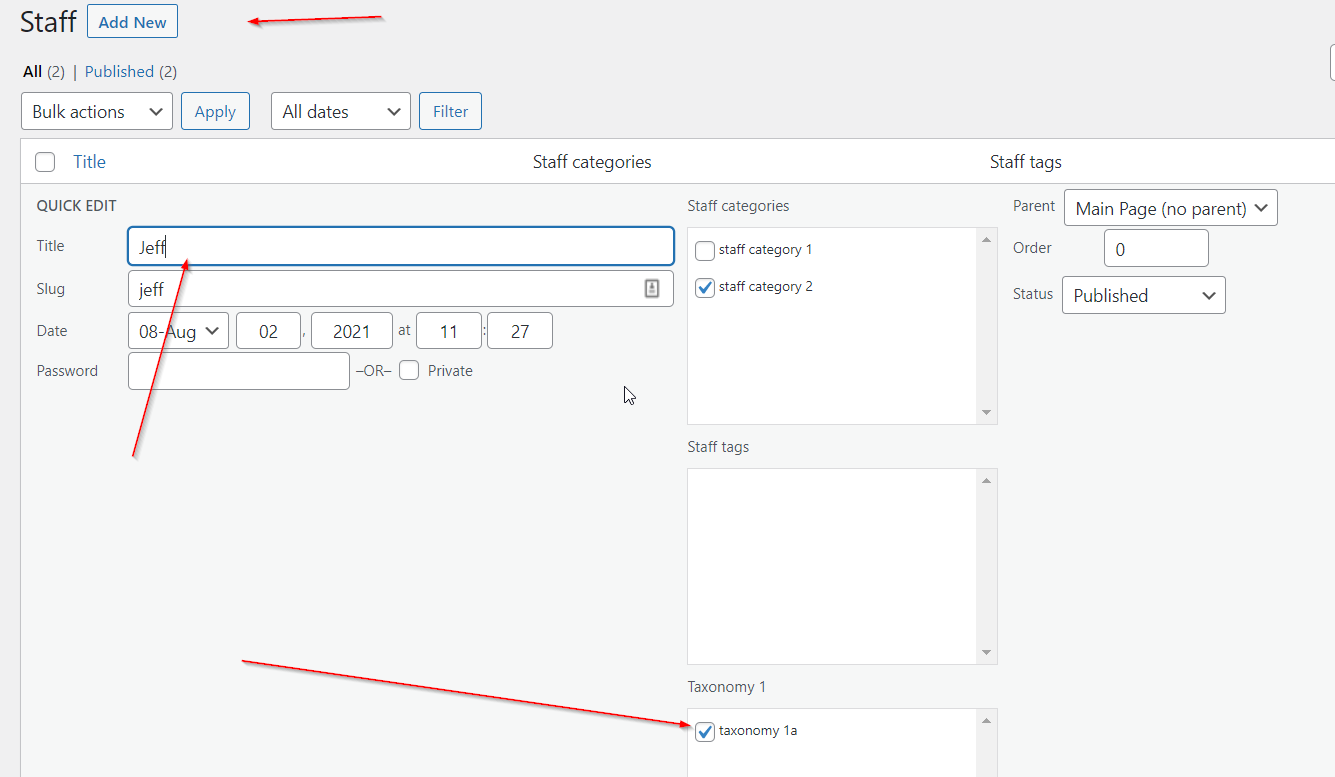Show the Published staff filter
The height and width of the screenshot is (777, 1335).
tap(119, 72)
